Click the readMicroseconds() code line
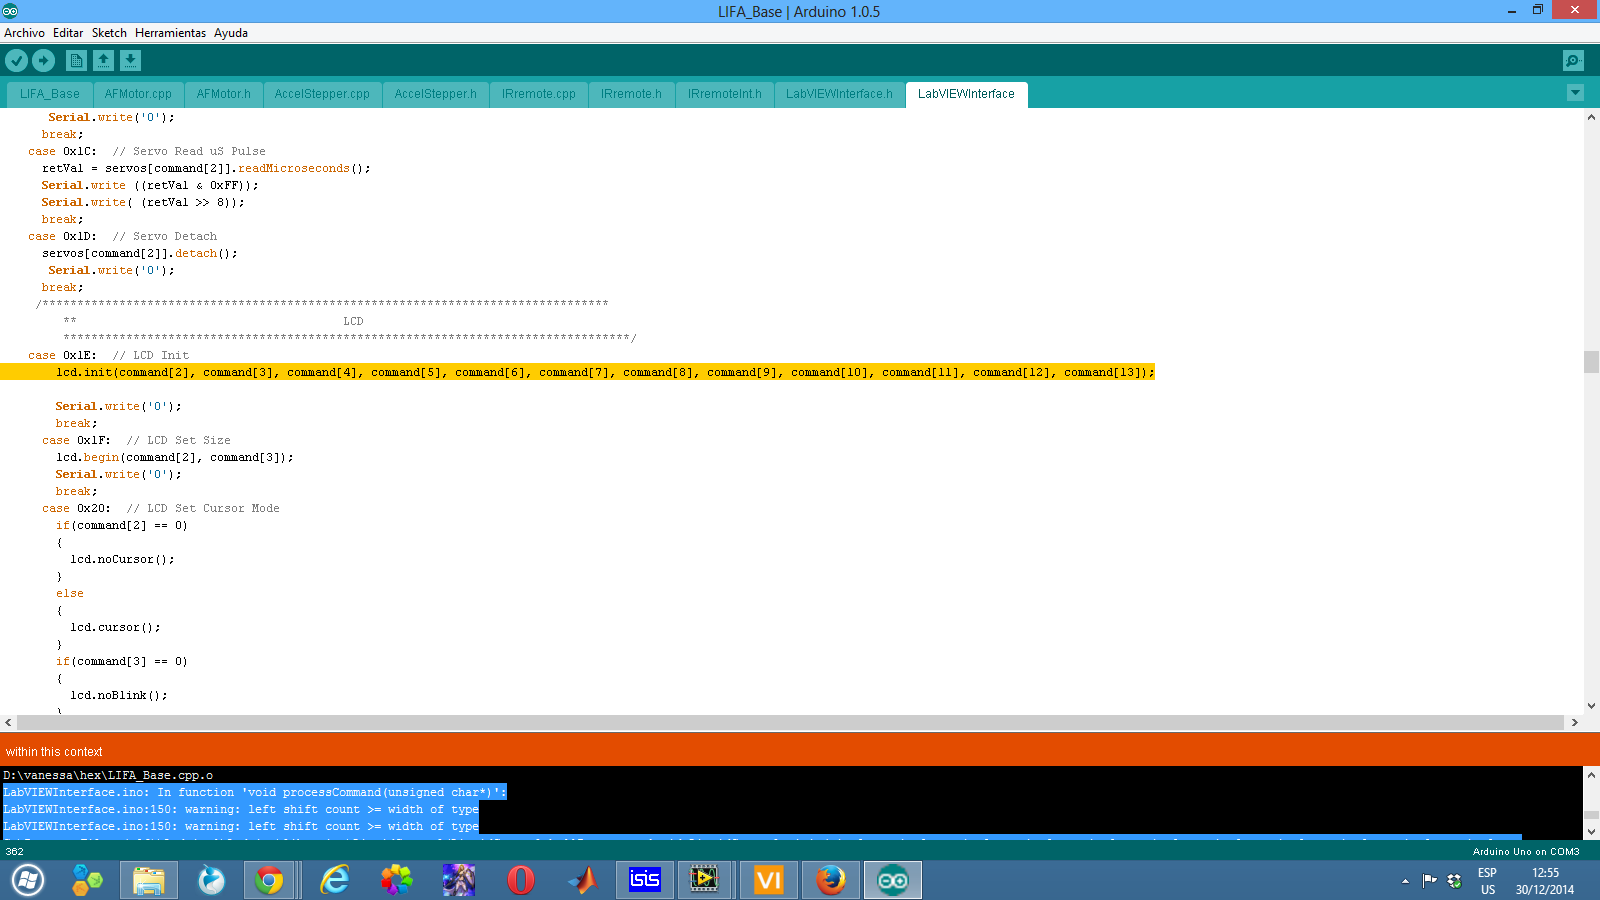Screen dimensions: 1600x900 tap(206, 168)
